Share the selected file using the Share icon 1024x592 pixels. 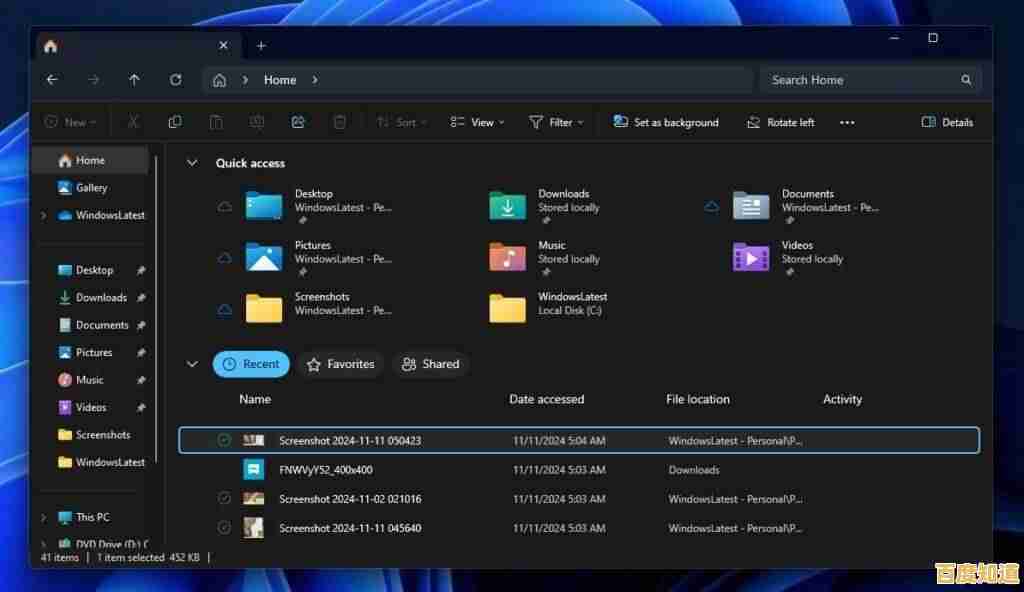(x=298, y=121)
